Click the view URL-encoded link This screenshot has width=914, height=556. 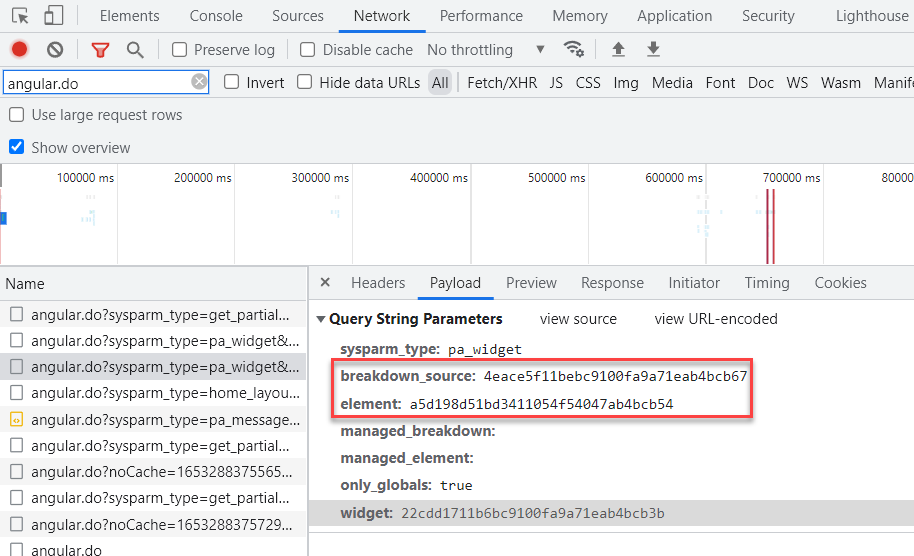(715, 319)
